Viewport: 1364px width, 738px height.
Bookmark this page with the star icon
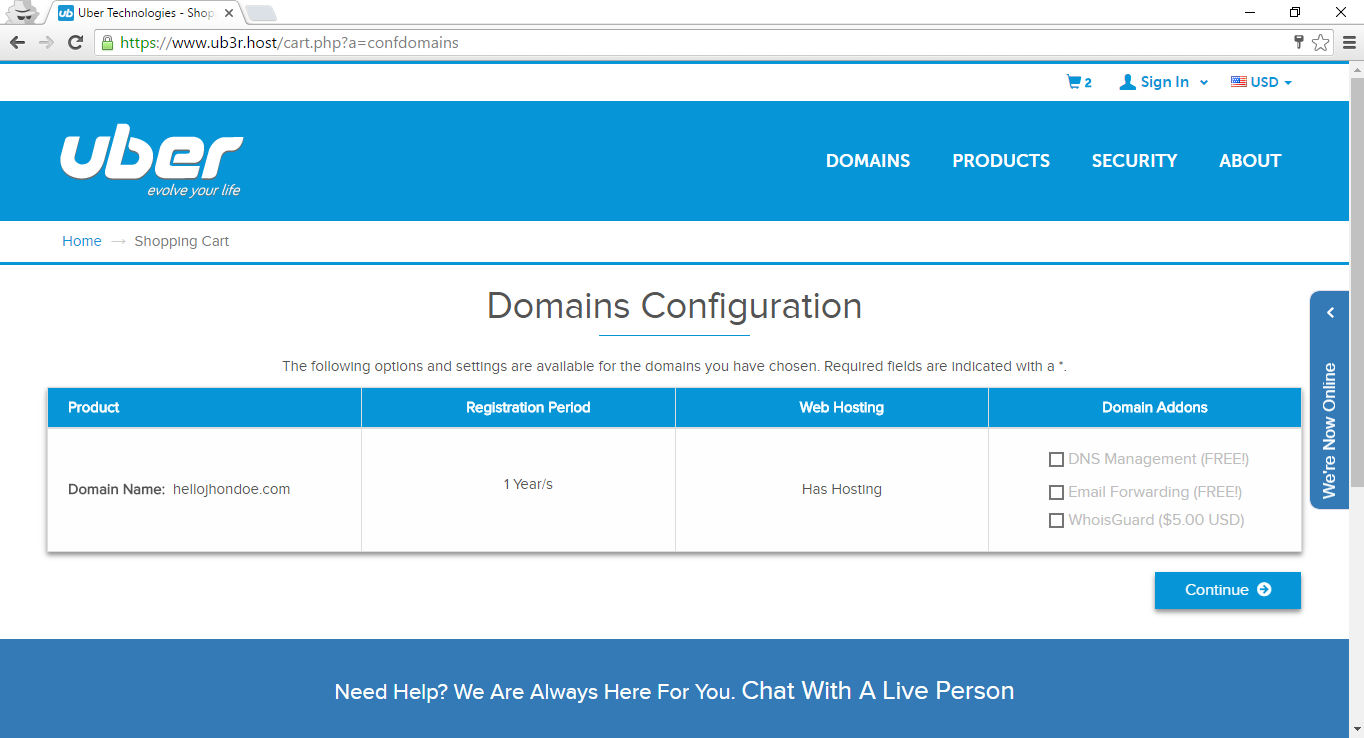tap(1320, 42)
